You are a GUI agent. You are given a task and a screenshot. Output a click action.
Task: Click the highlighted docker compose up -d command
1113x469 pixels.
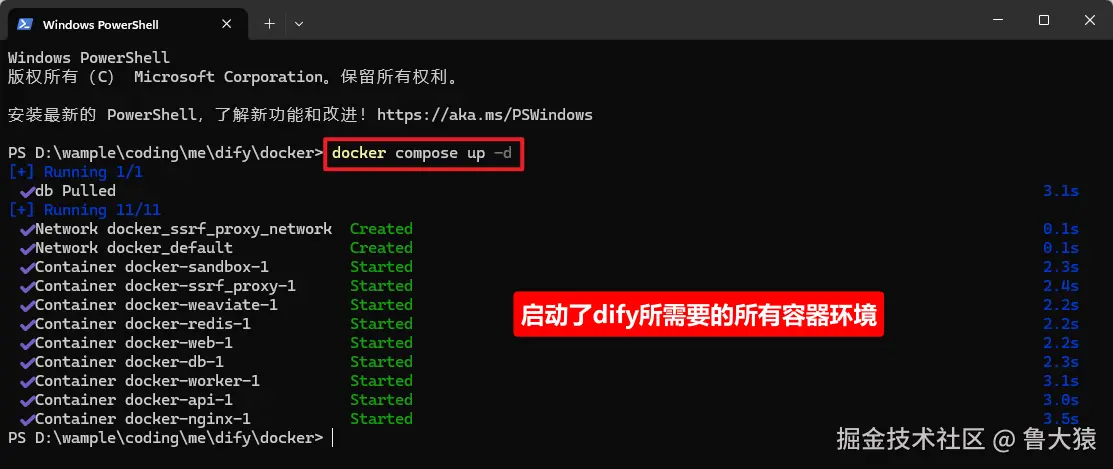(424, 153)
